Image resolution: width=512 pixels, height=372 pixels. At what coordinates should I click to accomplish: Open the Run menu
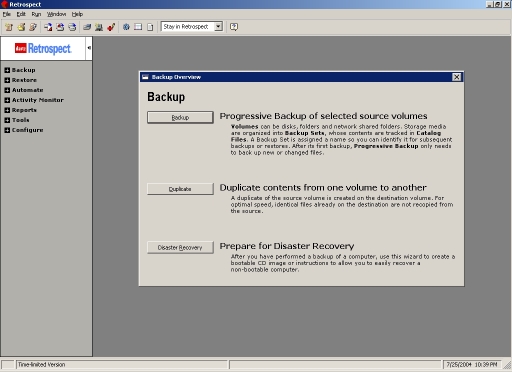36,14
